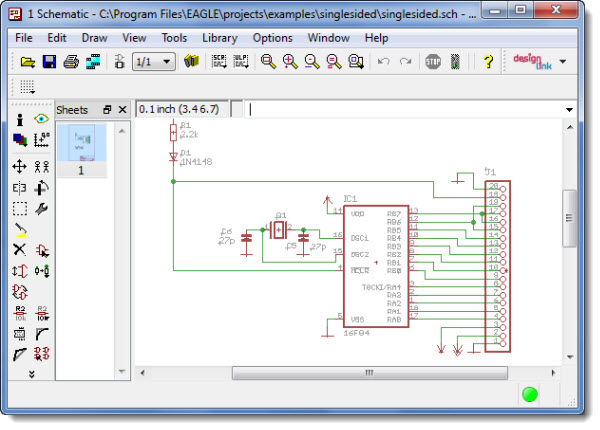Toggle the grid button below the toolbar

tap(28, 87)
